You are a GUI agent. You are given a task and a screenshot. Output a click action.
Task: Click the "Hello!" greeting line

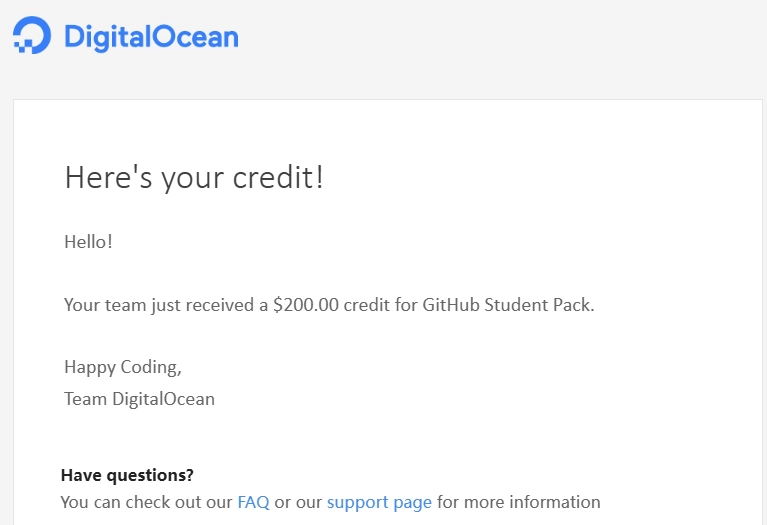coord(88,241)
